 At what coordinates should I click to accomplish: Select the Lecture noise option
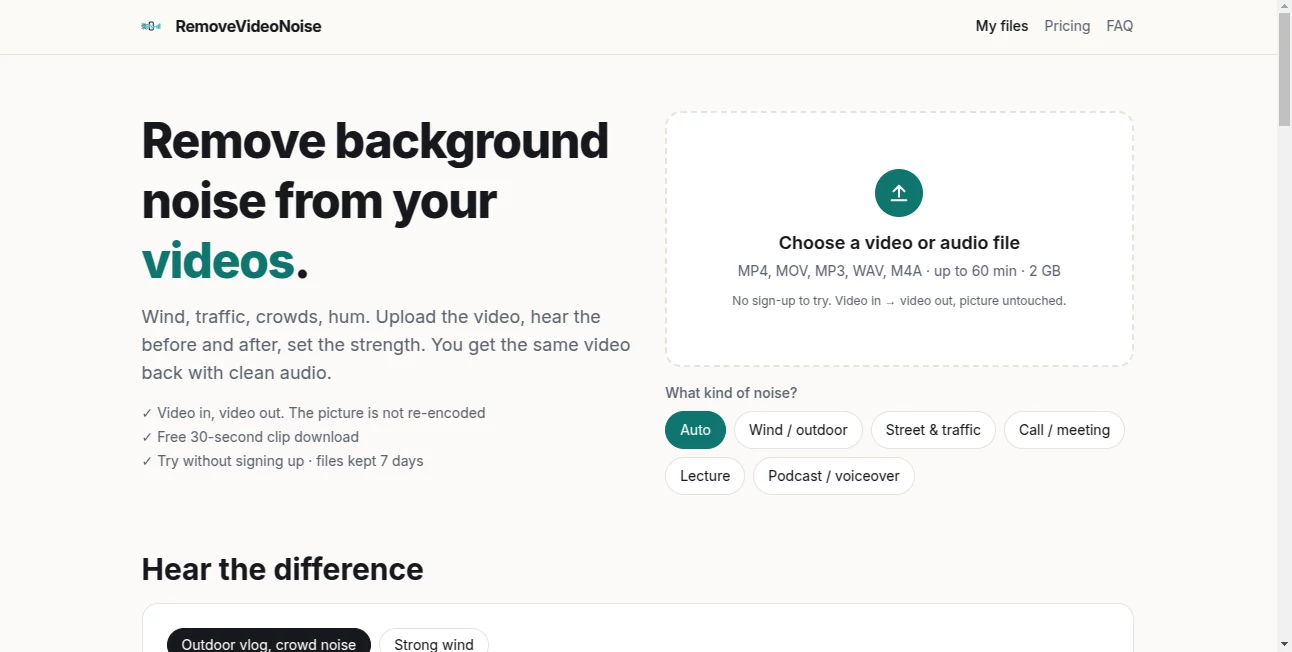tap(705, 476)
